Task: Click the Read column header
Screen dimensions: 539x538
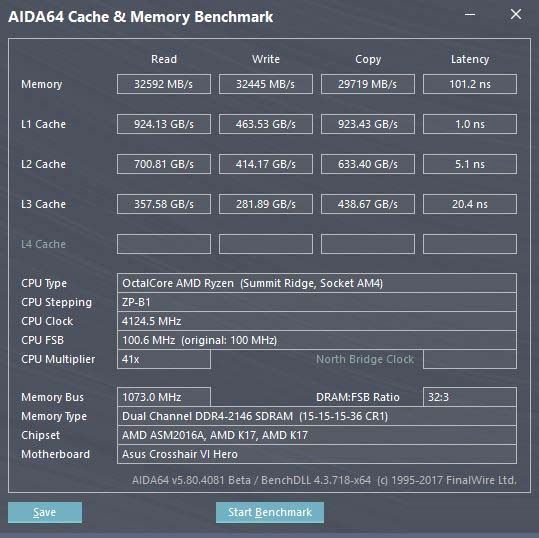Action: click(x=164, y=59)
